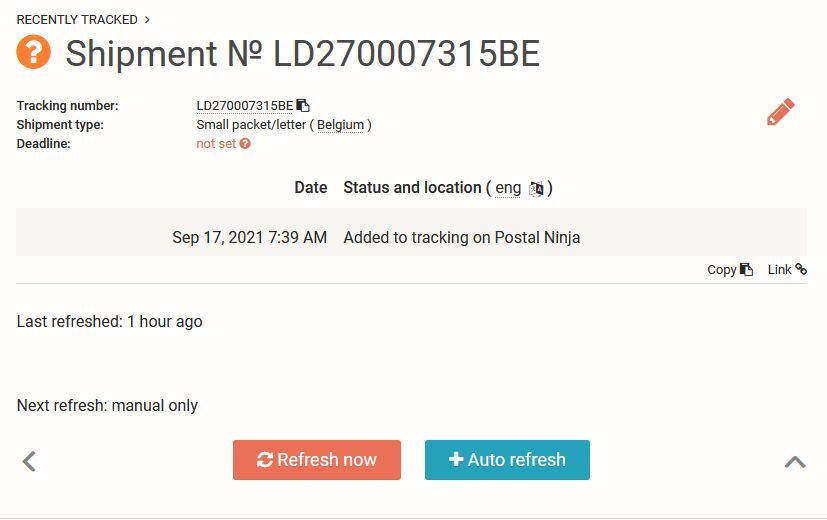Go back using the left chevron arrow
This screenshot has height=520, width=827.
[30, 461]
